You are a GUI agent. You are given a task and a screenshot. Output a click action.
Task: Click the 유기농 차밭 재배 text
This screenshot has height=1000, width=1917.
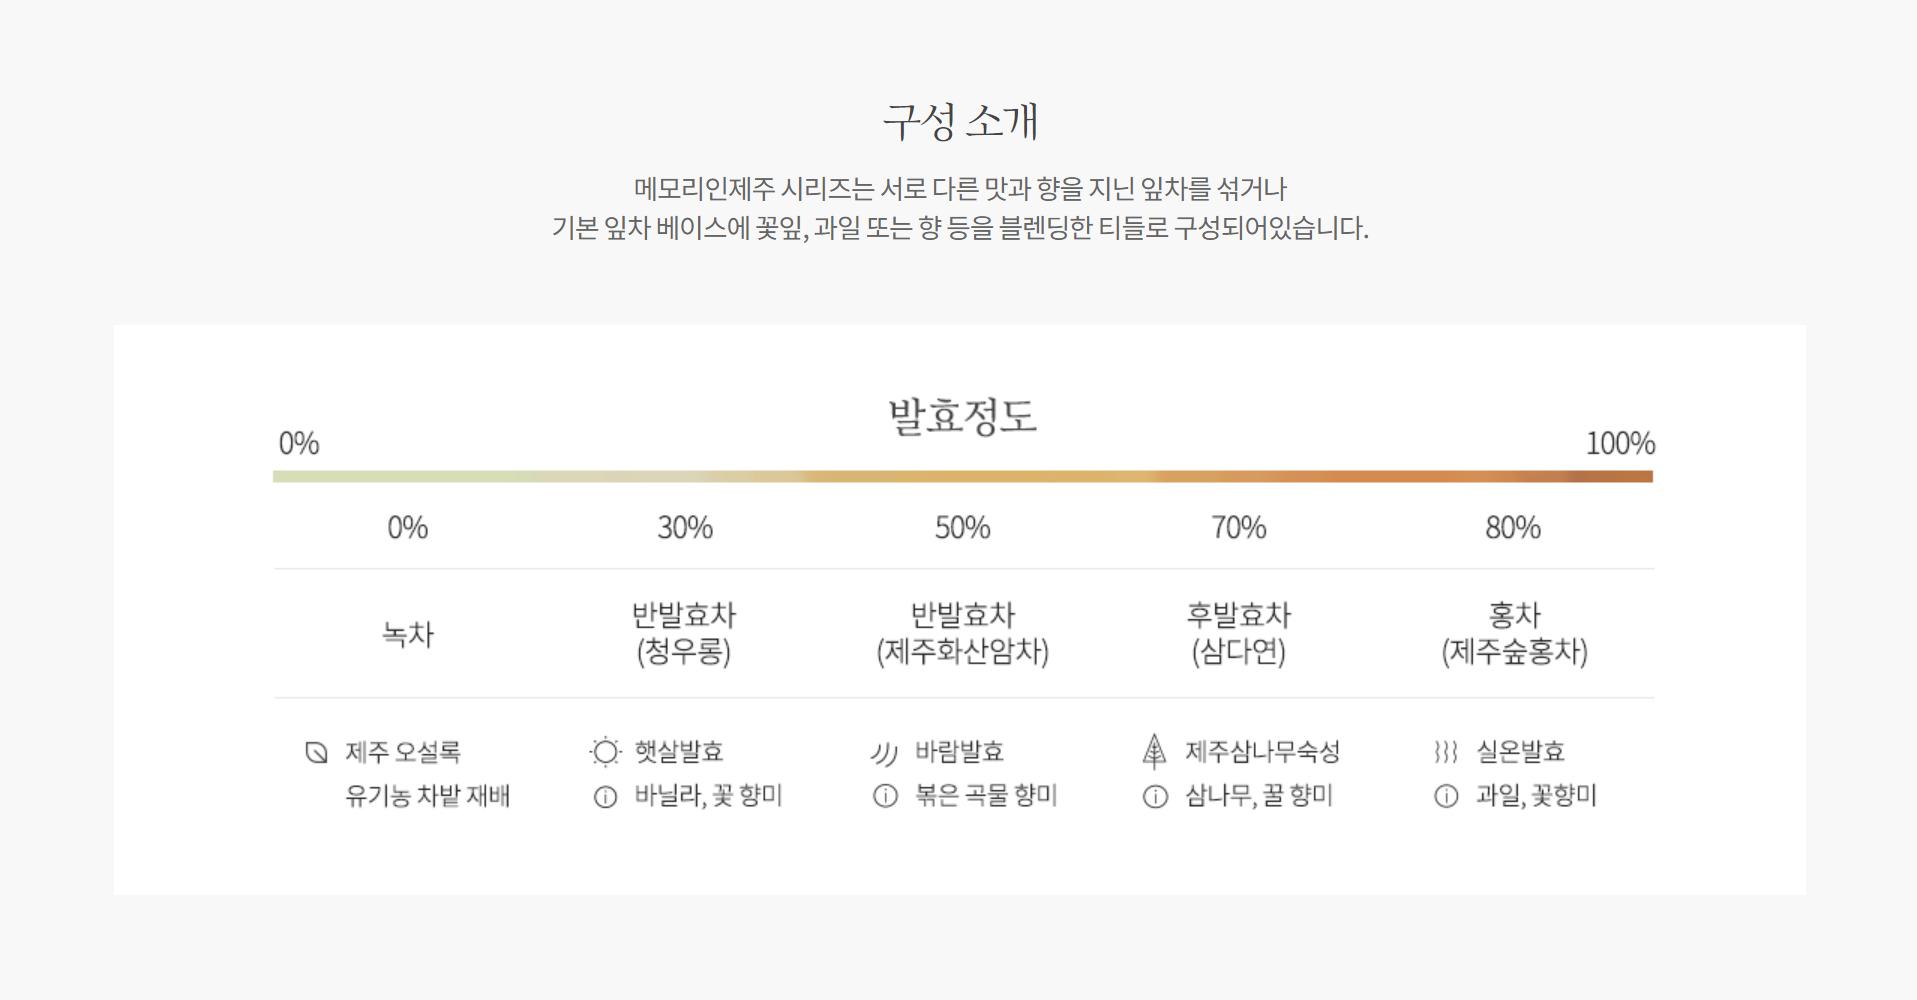(428, 797)
